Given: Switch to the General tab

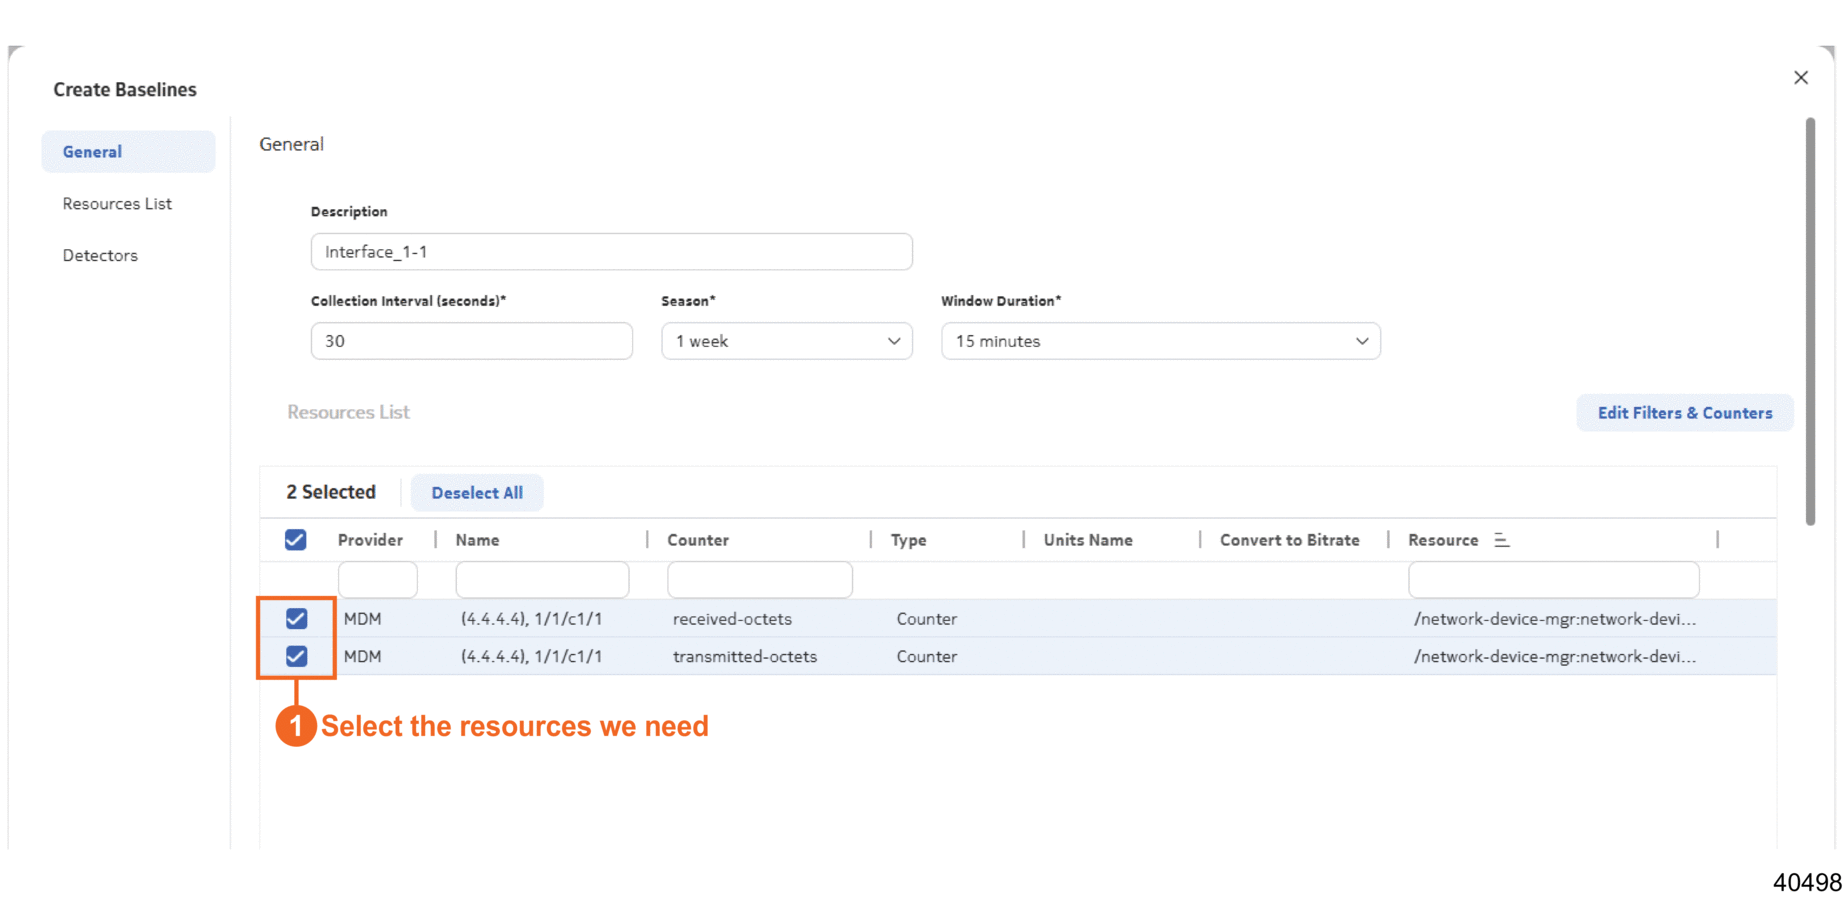Looking at the screenshot, I should coord(93,152).
